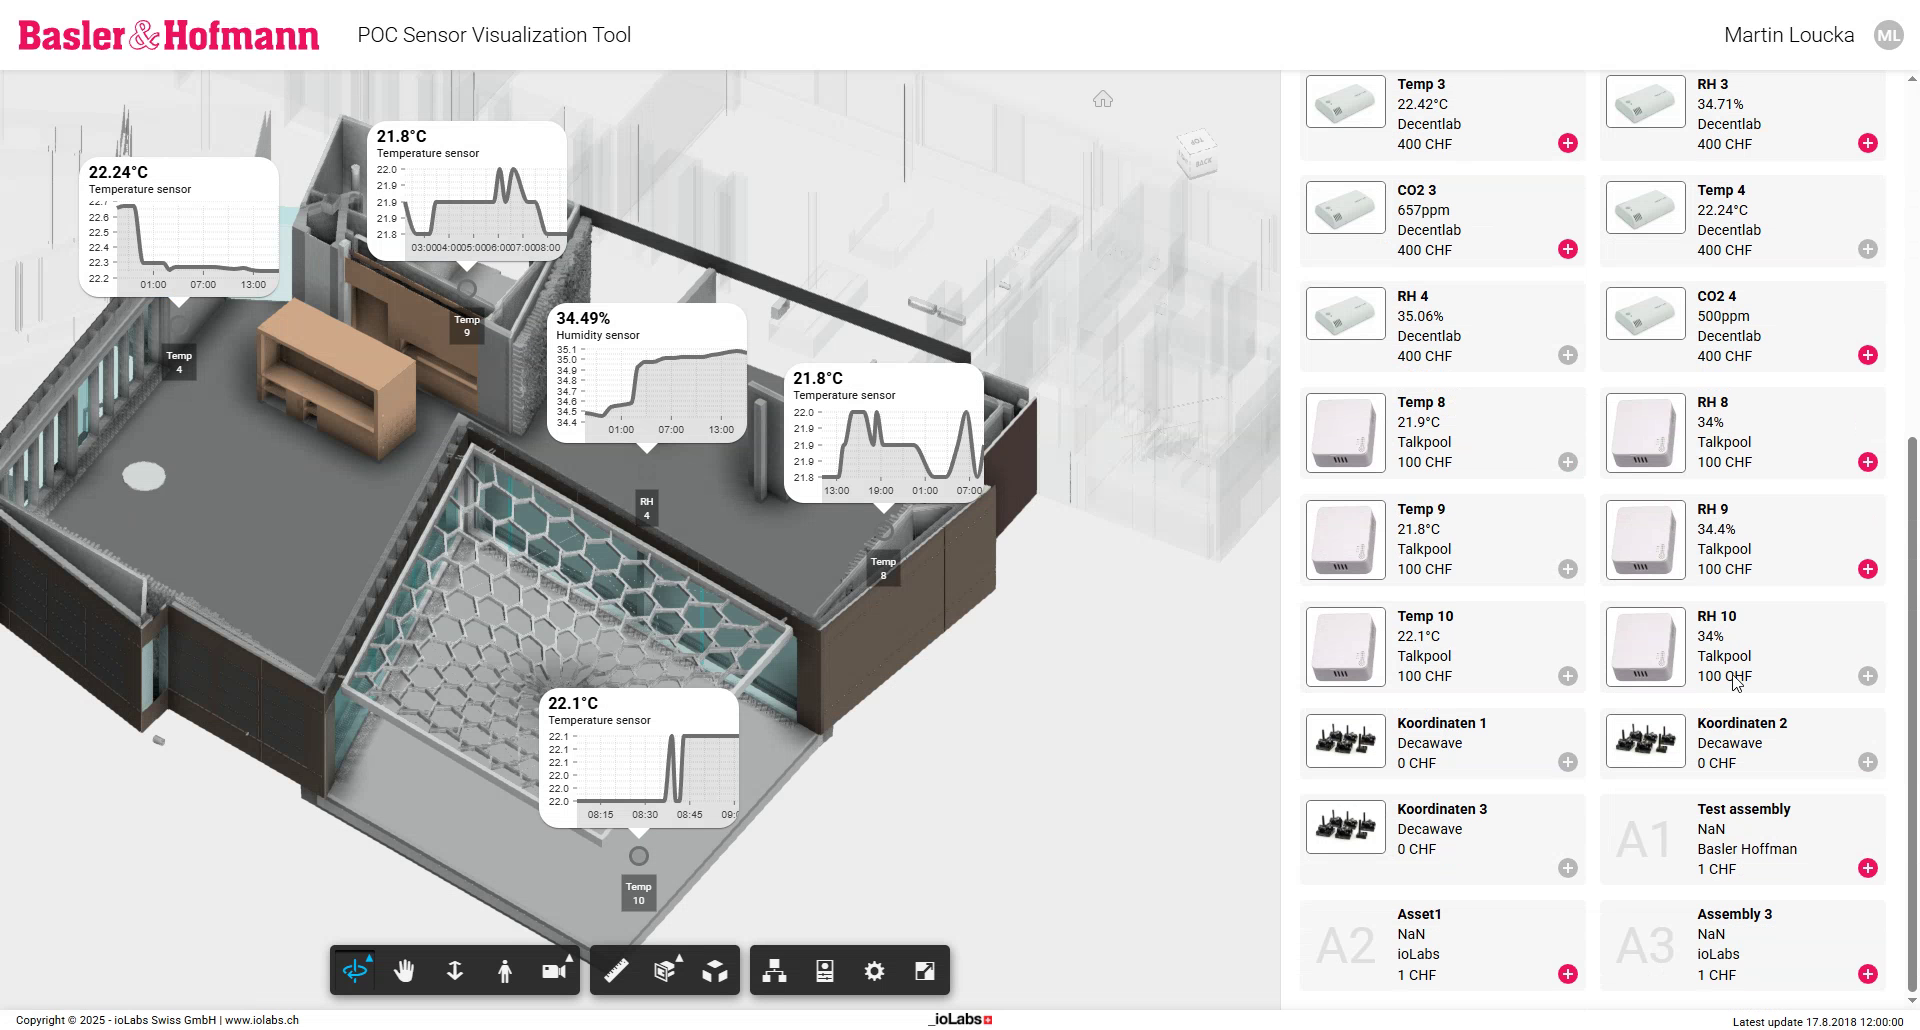
Task: Activate the Pan hand tool
Action: click(404, 971)
